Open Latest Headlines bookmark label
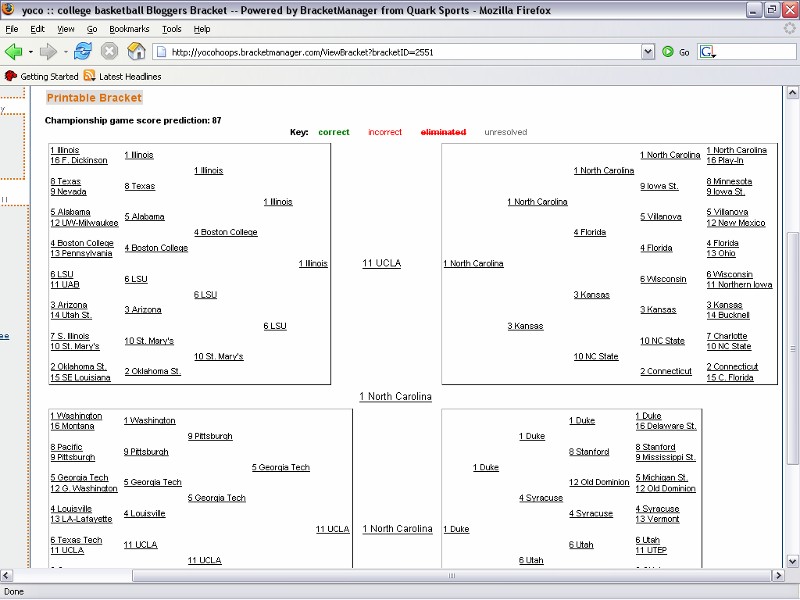 pos(130,77)
